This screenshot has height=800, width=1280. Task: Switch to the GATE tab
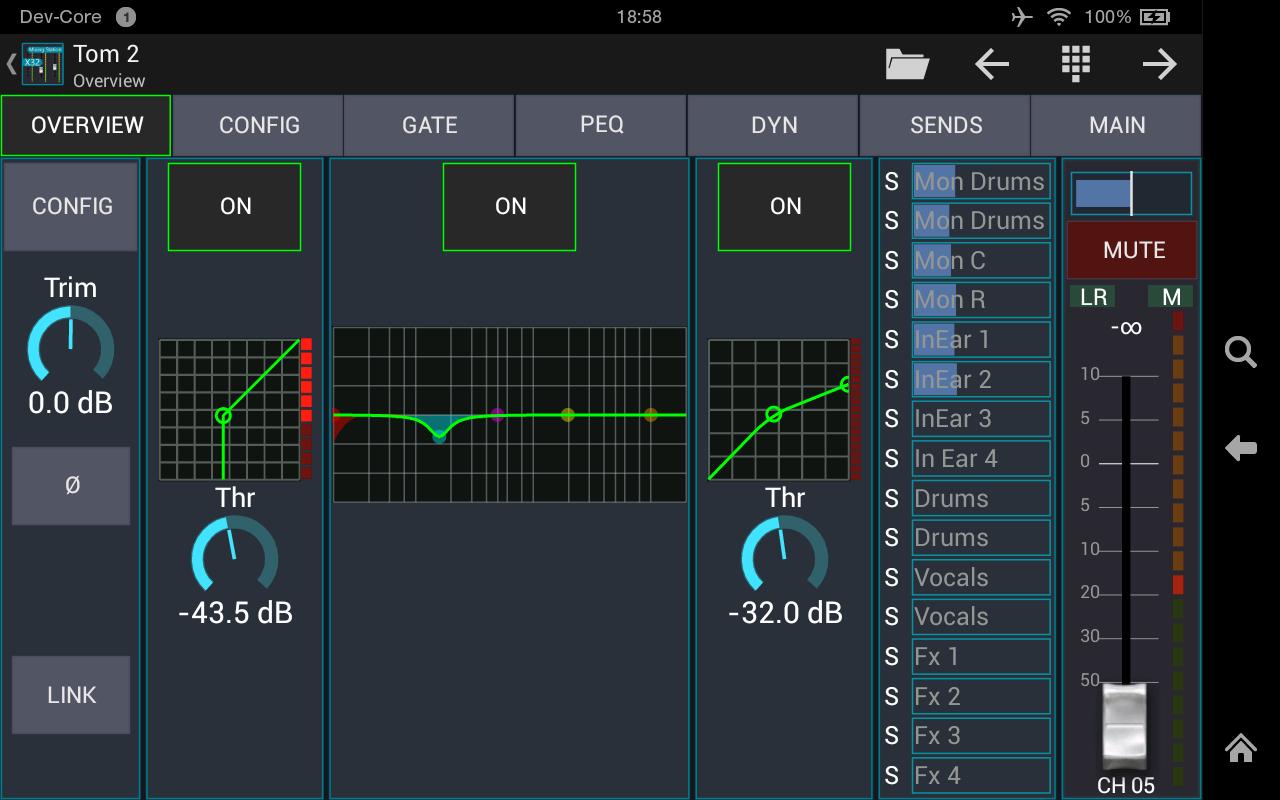point(428,125)
